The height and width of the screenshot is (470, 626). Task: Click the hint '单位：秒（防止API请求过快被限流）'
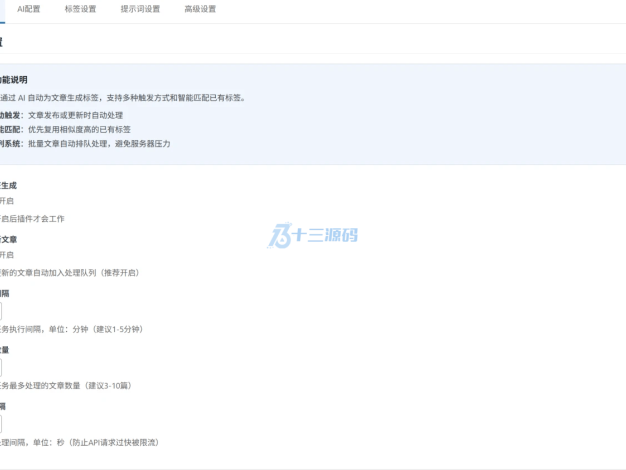tap(96, 442)
